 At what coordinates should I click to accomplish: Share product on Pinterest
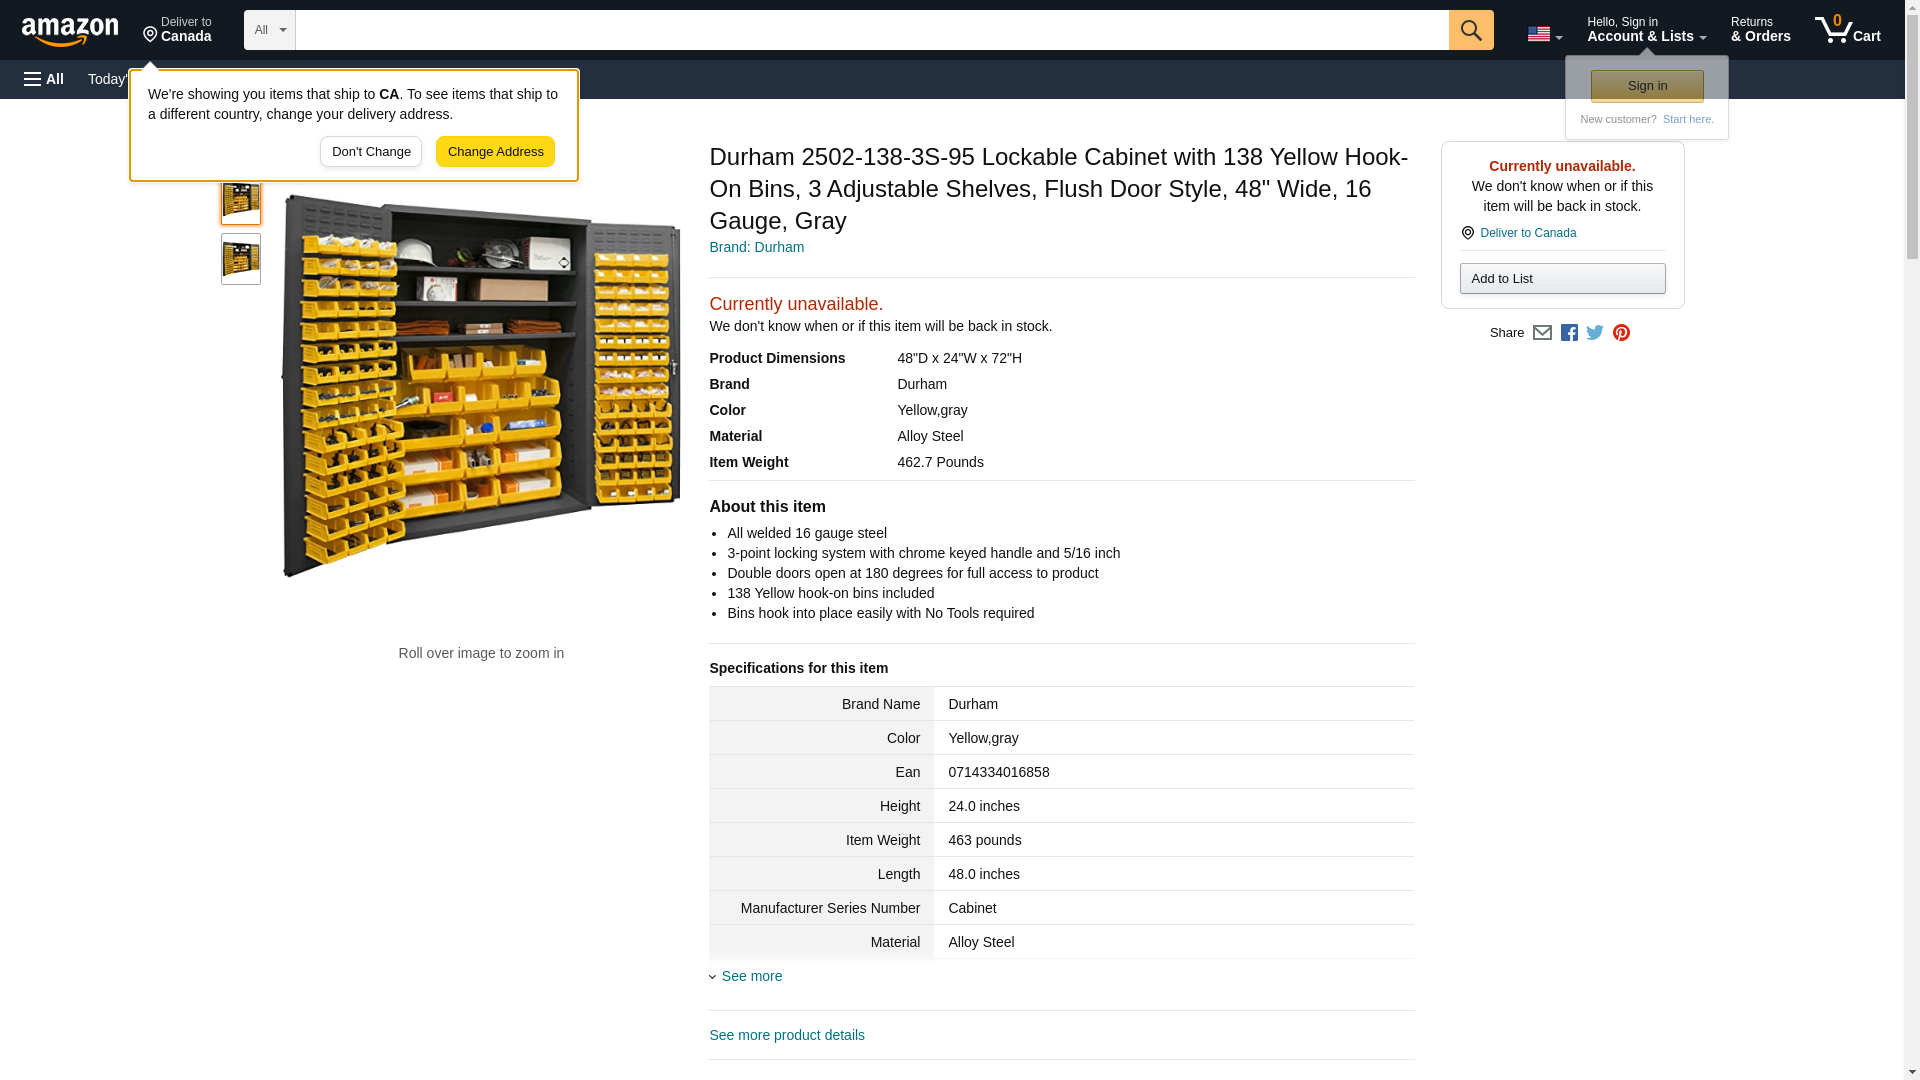(x=1621, y=333)
